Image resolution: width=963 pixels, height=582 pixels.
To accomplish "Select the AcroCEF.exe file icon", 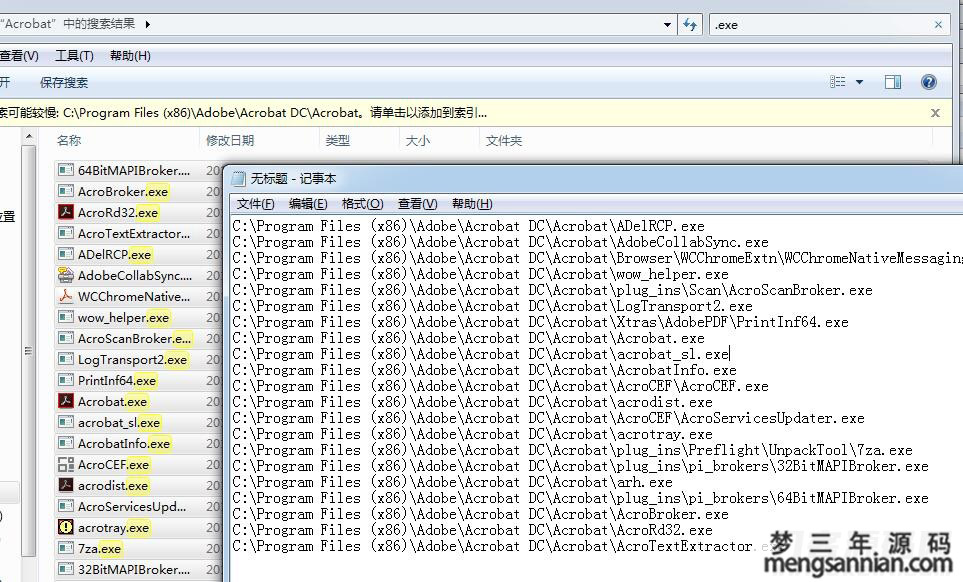I will [66, 464].
